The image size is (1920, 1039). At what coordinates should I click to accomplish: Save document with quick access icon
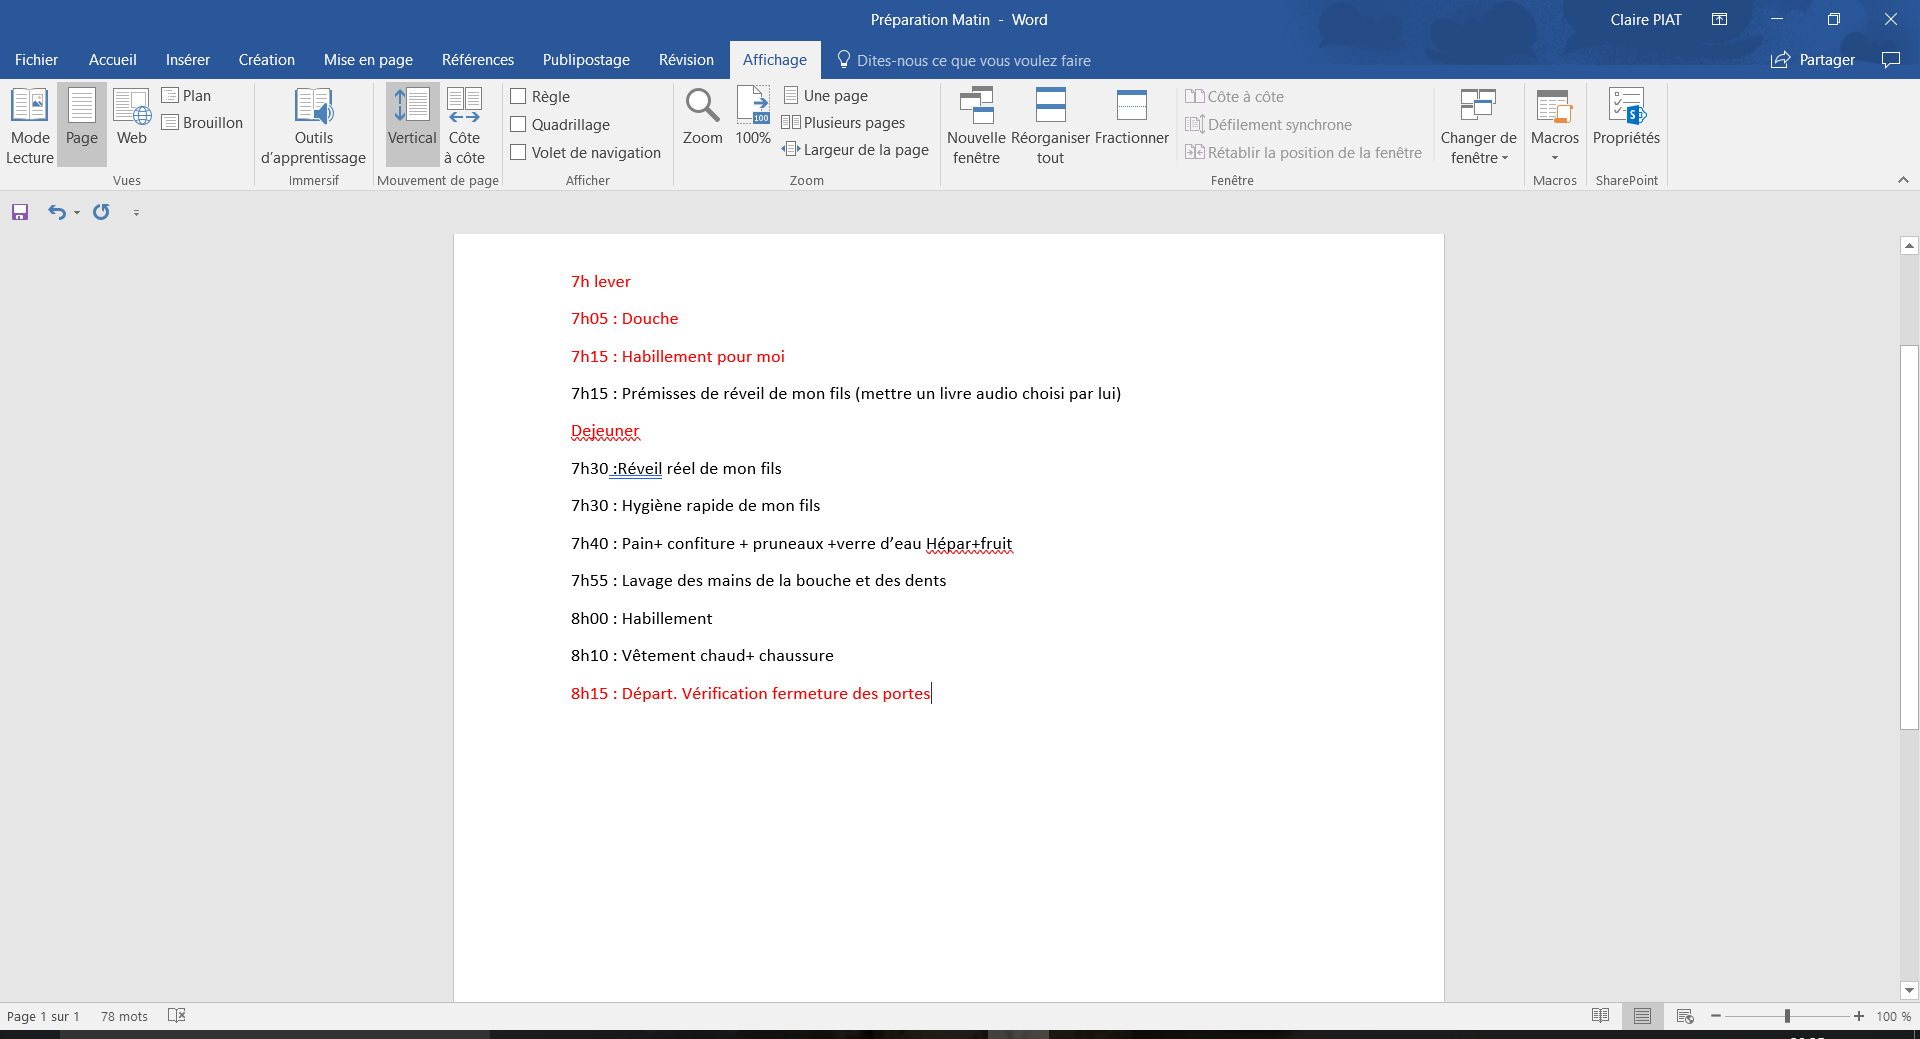tap(20, 212)
